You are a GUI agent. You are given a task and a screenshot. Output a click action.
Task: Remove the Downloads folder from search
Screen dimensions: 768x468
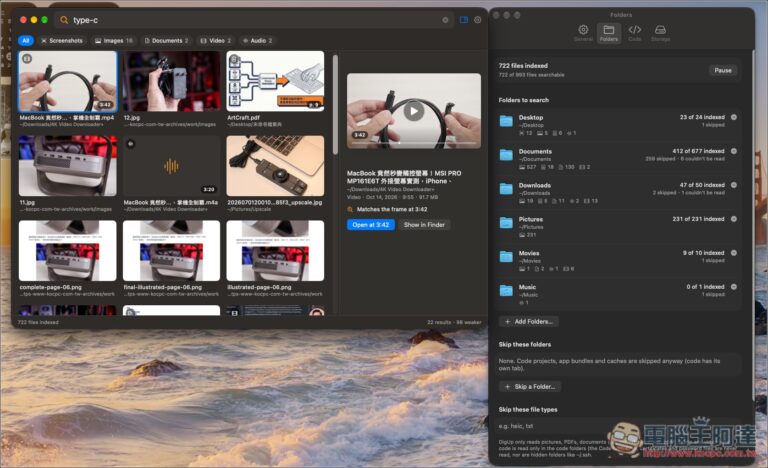734,185
